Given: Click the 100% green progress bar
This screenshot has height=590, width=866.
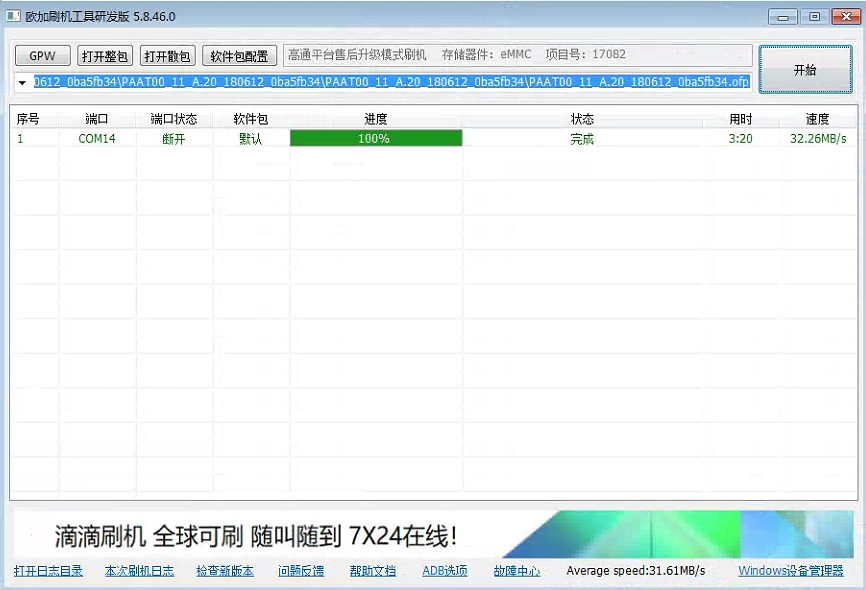Looking at the screenshot, I should pyautogui.click(x=376, y=138).
